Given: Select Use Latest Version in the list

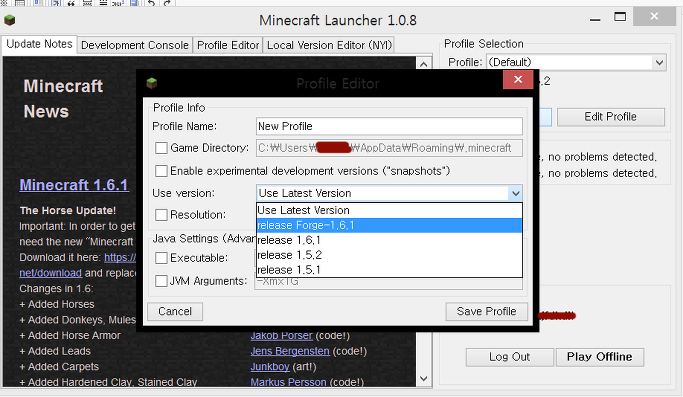Looking at the screenshot, I should click(389, 210).
